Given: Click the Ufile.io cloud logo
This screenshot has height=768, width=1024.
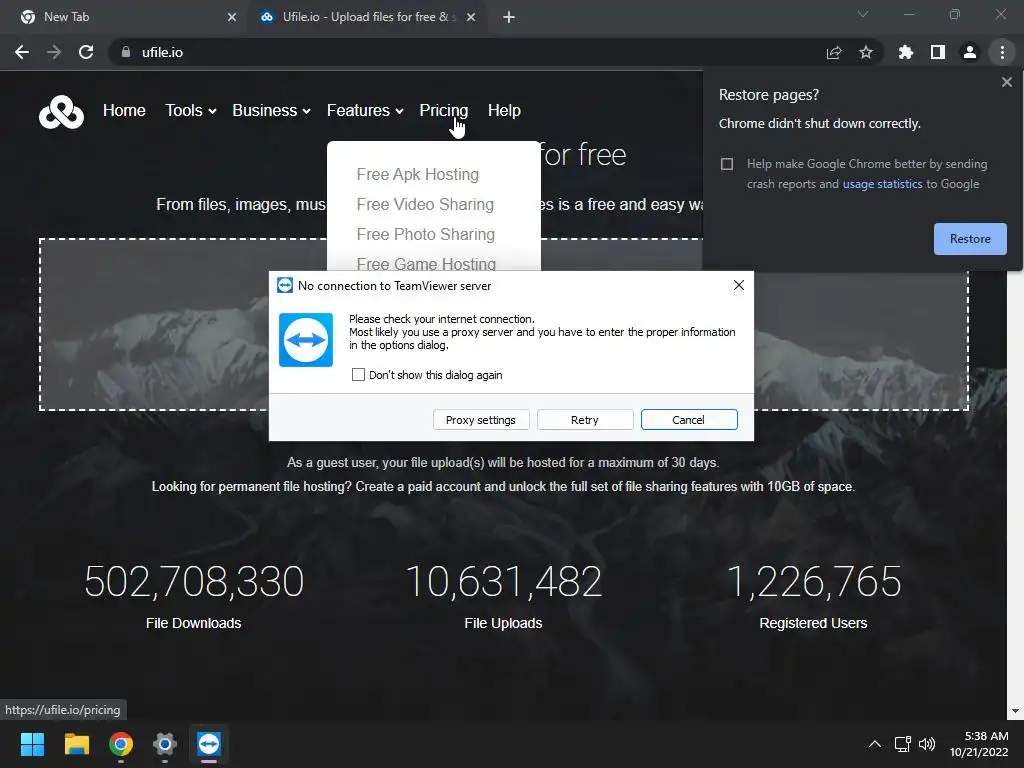Looking at the screenshot, I should [x=61, y=112].
